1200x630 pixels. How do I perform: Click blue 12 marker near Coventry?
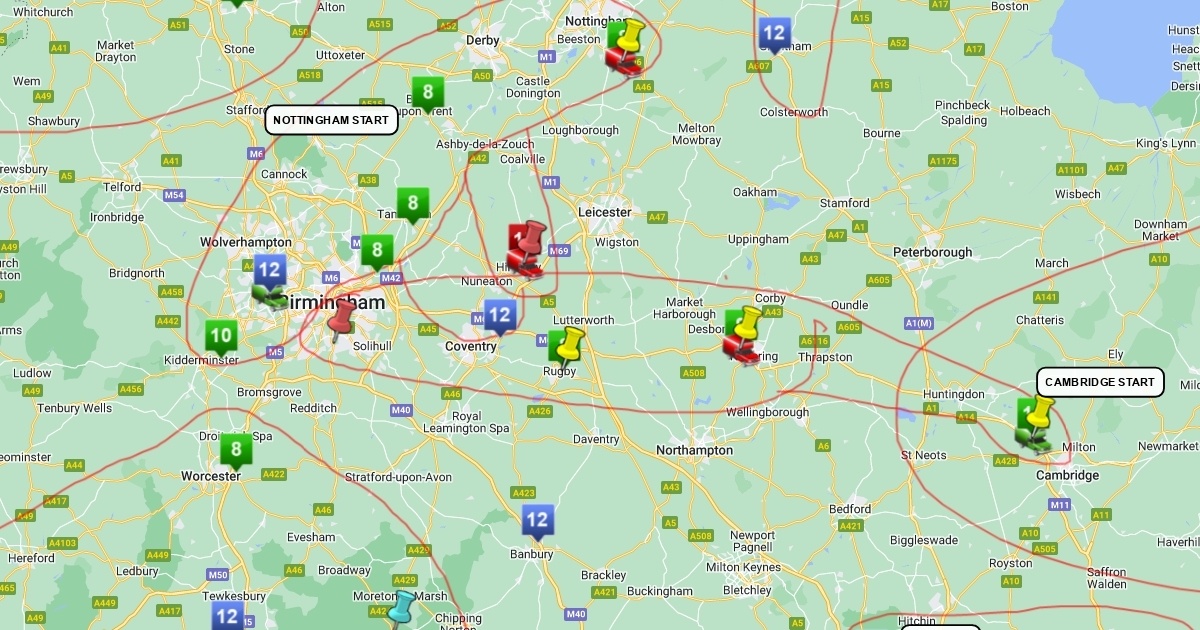(x=500, y=317)
